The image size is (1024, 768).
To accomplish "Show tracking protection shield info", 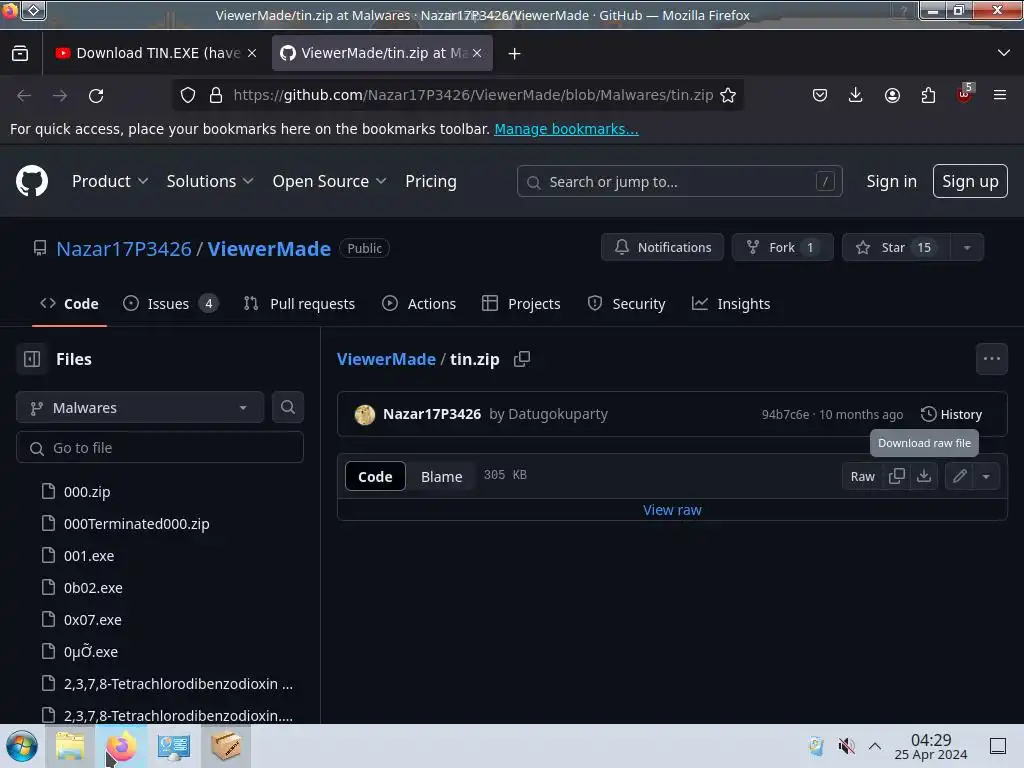I will point(188,95).
